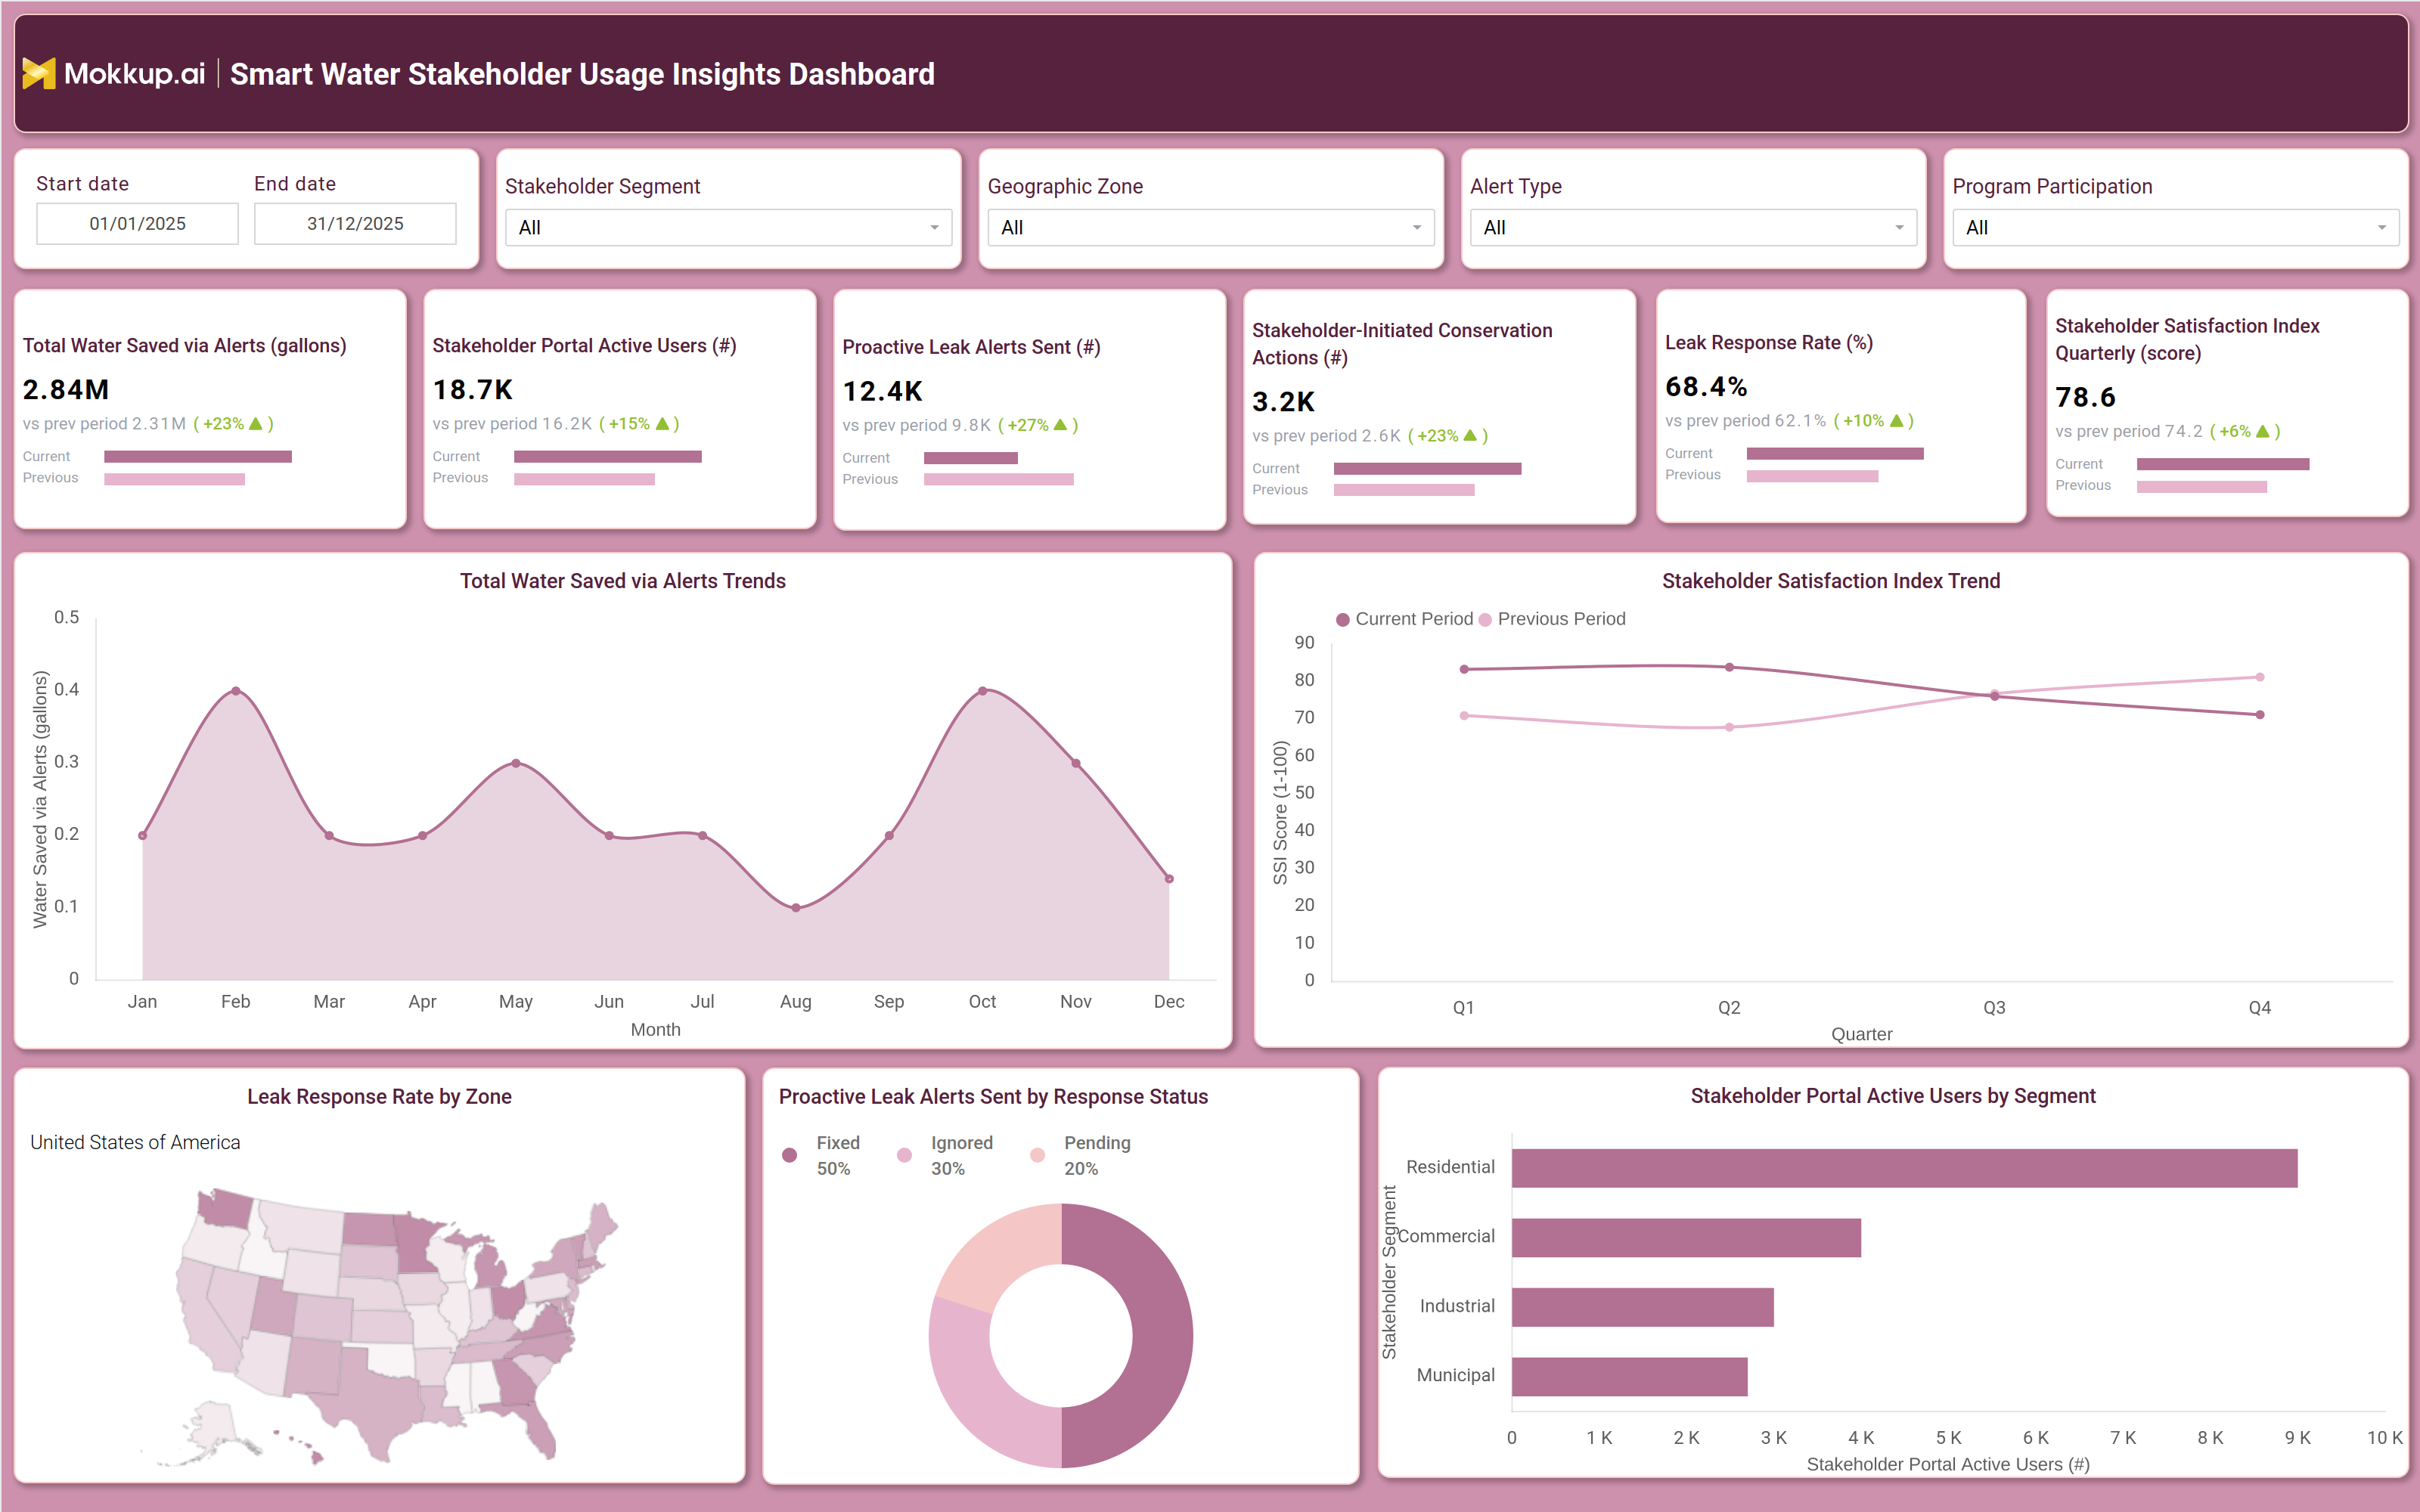This screenshot has width=2420, height=1512.
Task: Toggle the Previous Period legend item
Action: coord(1552,619)
